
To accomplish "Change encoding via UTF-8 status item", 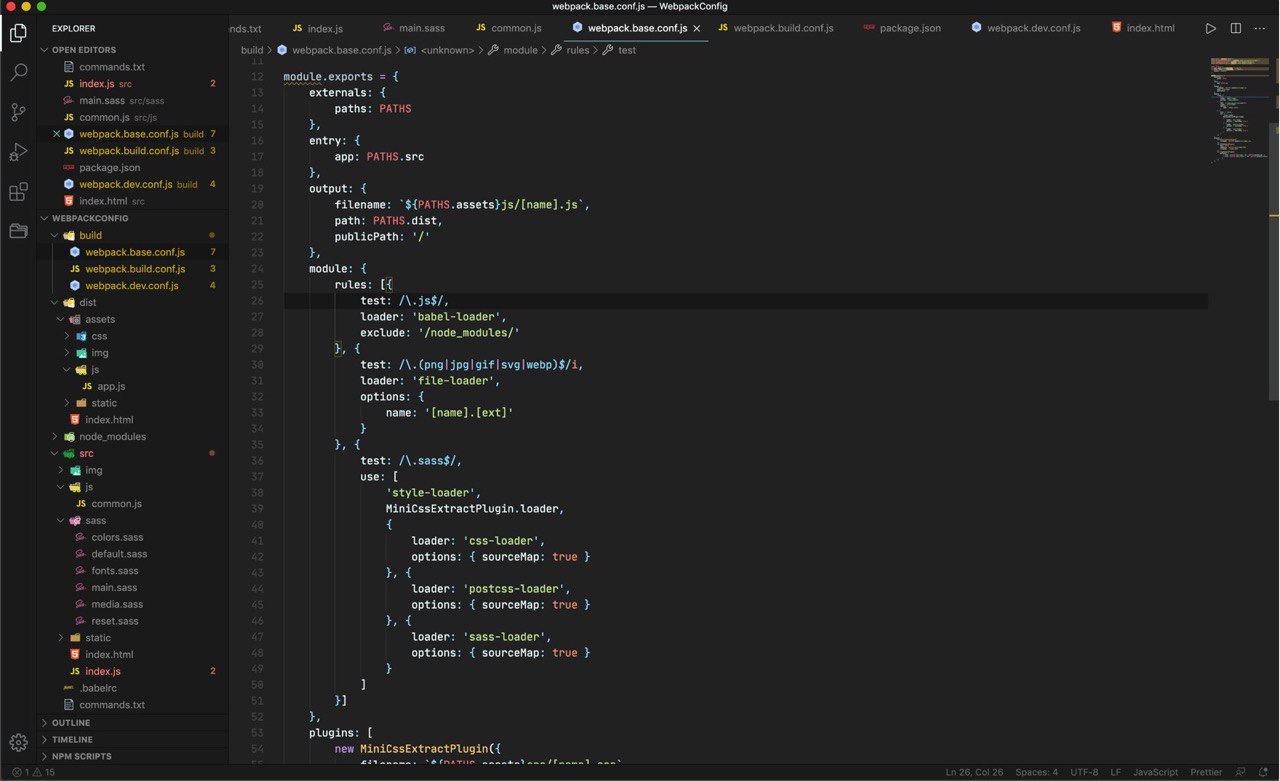I will [x=1085, y=772].
